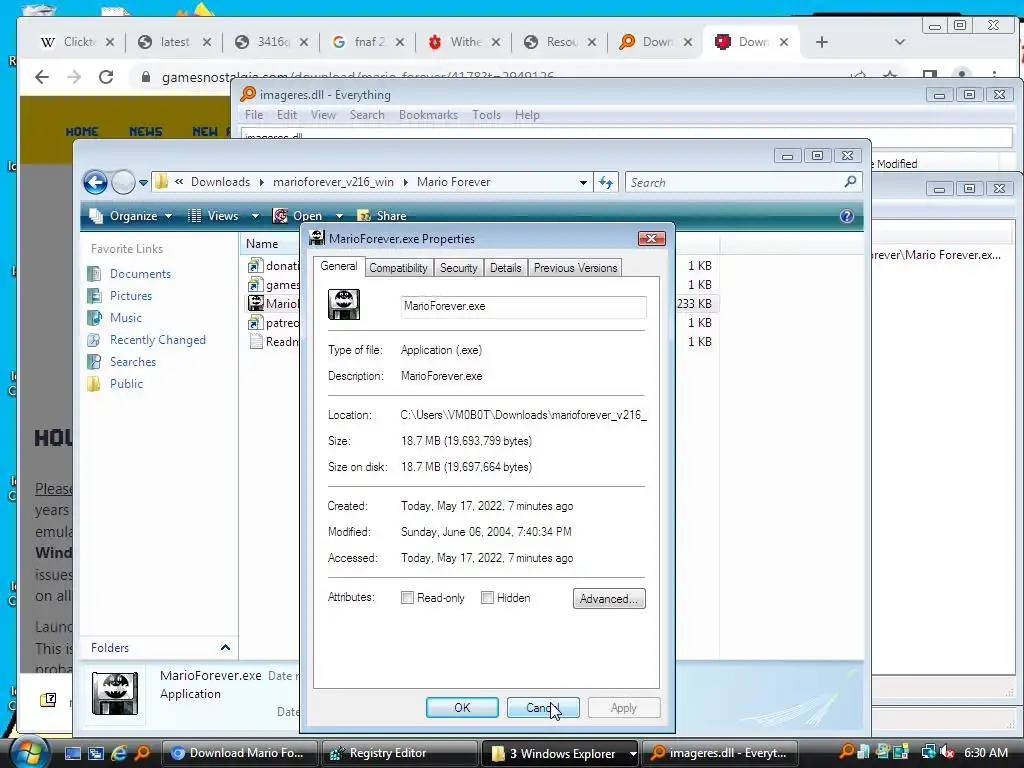Open the View menu in Everything
The height and width of the screenshot is (768, 1024).
(x=323, y=115)
